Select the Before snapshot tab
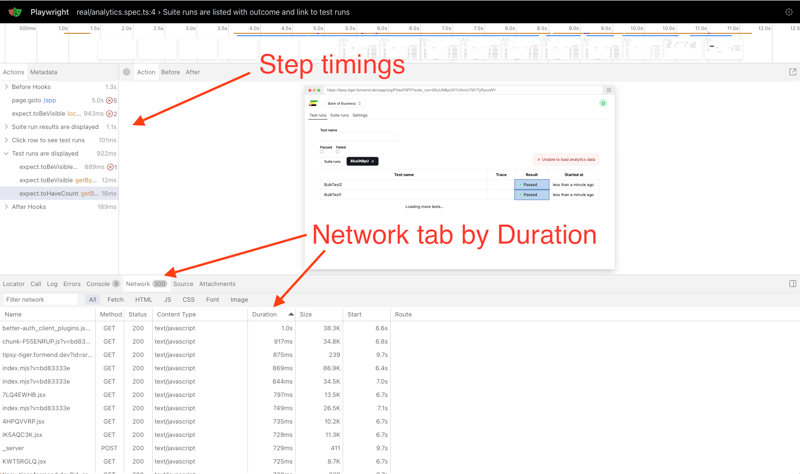 click(170, 72)
